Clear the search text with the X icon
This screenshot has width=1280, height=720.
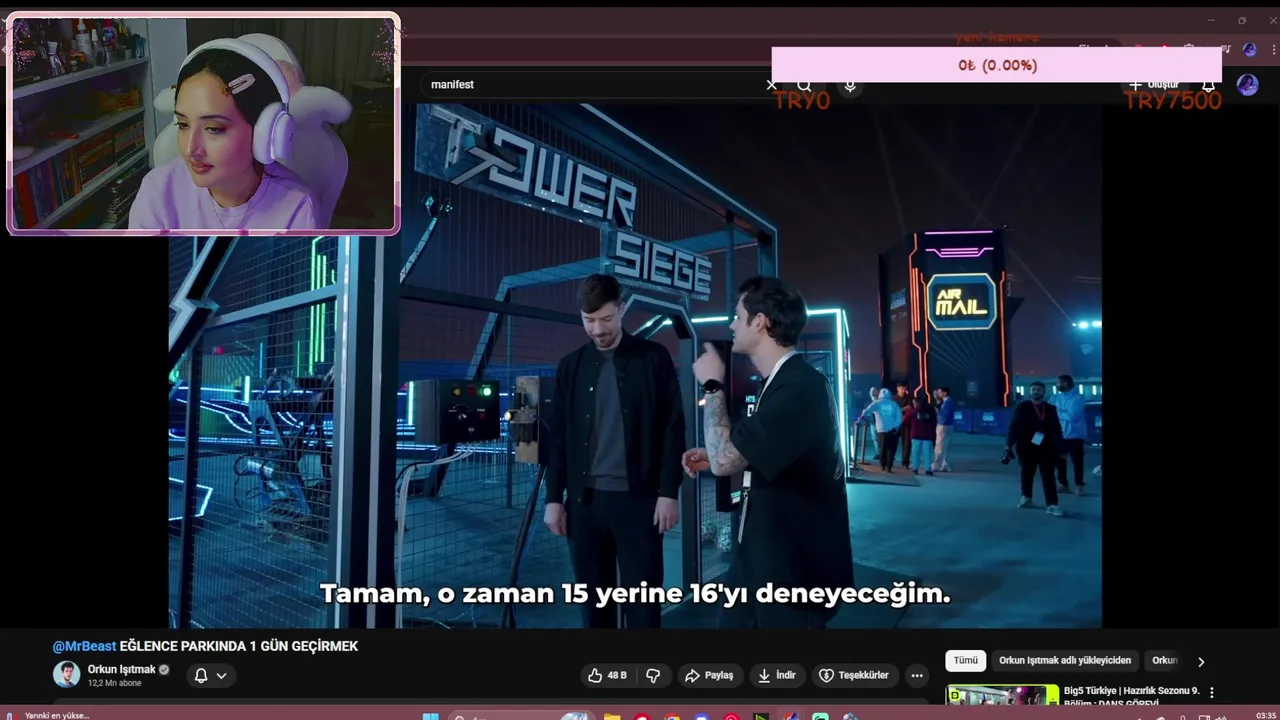[771, 85]
